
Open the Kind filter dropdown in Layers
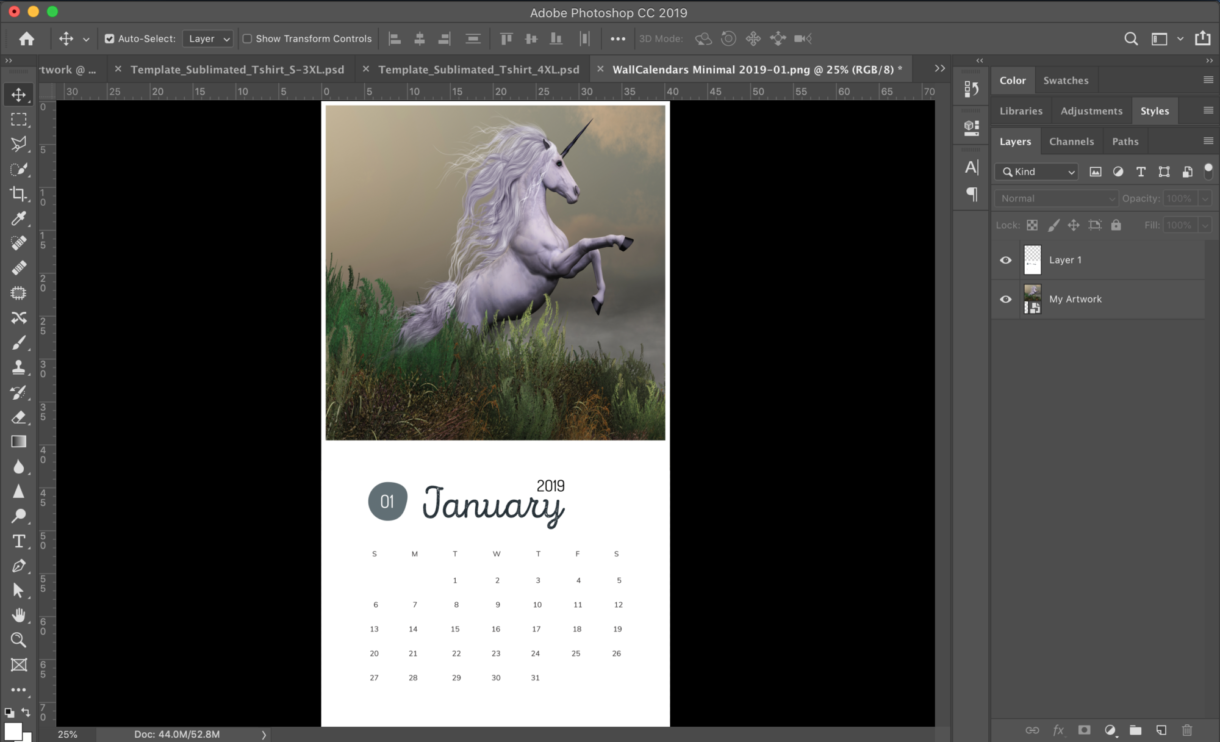tap(1035, 171)
